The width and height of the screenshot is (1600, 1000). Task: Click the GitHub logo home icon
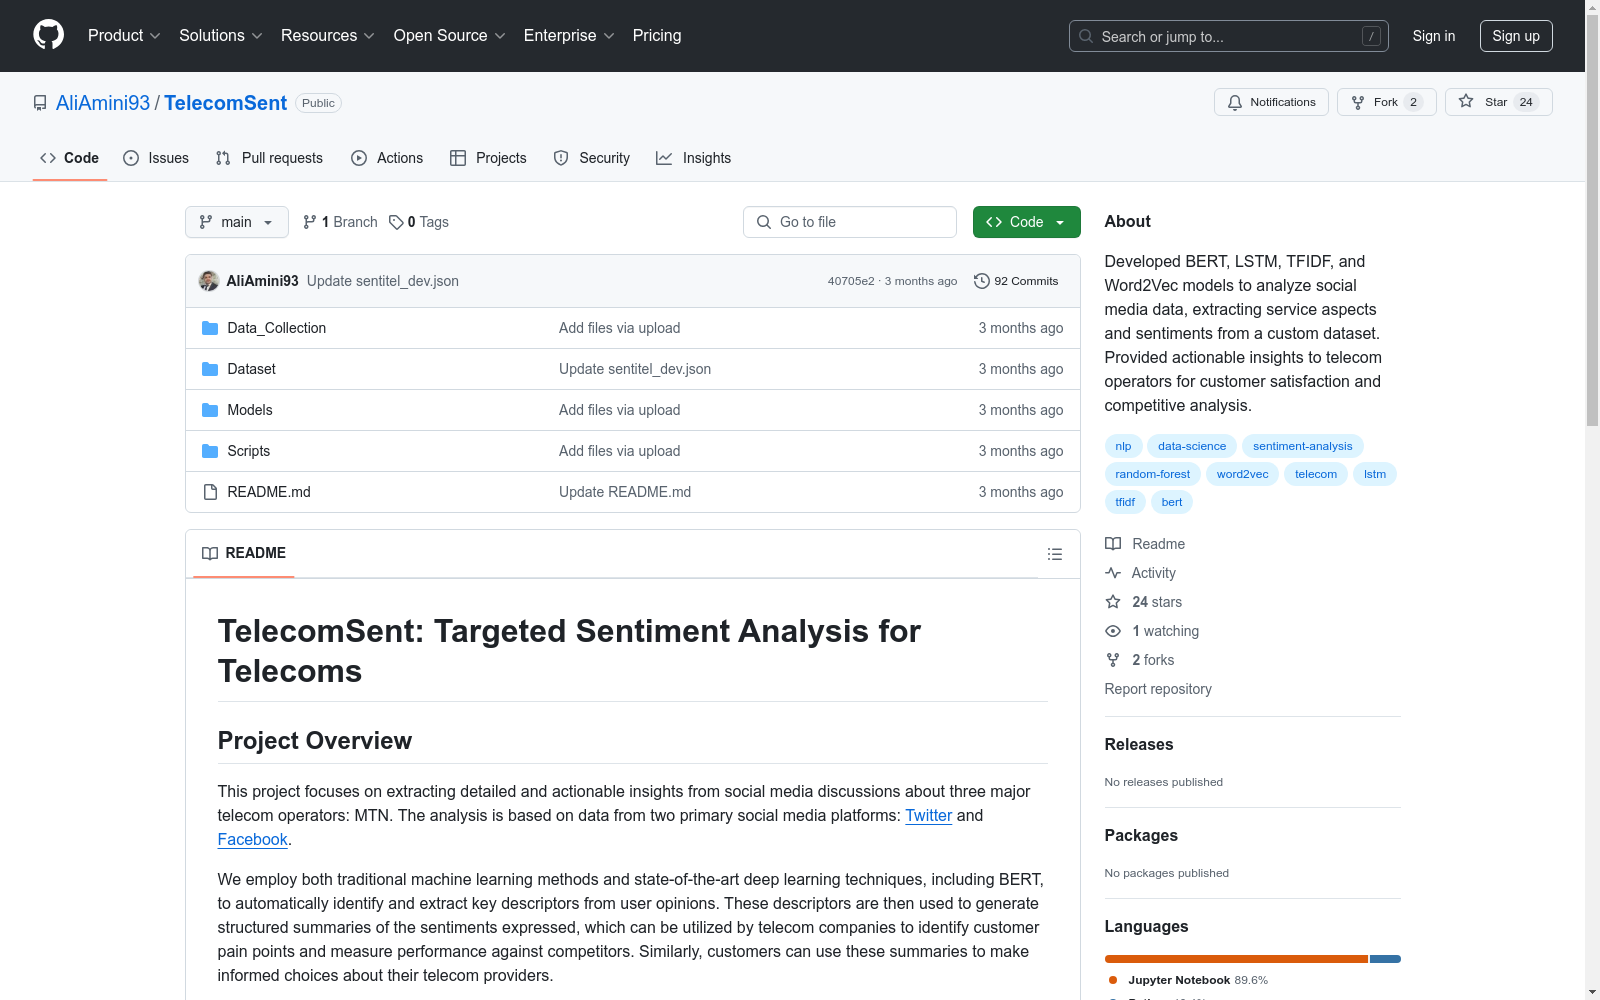[48, 35]
